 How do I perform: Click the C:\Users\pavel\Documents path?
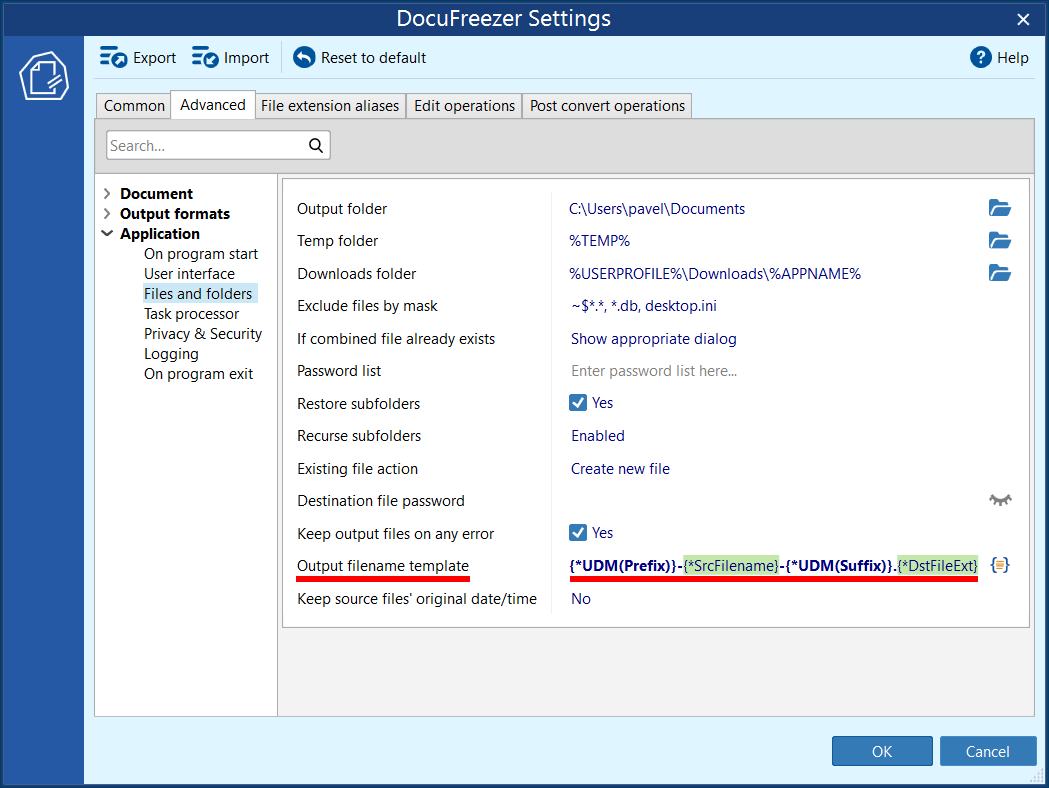point(657,209)
